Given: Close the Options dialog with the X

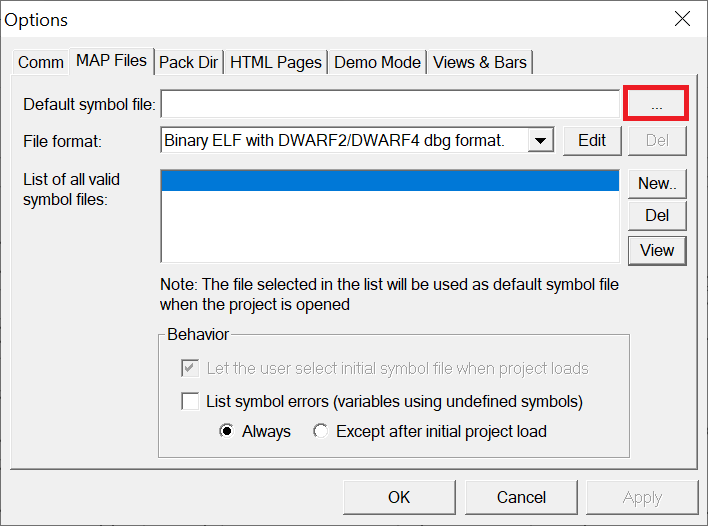Looking at the screenshot, I should coord(682,19).
